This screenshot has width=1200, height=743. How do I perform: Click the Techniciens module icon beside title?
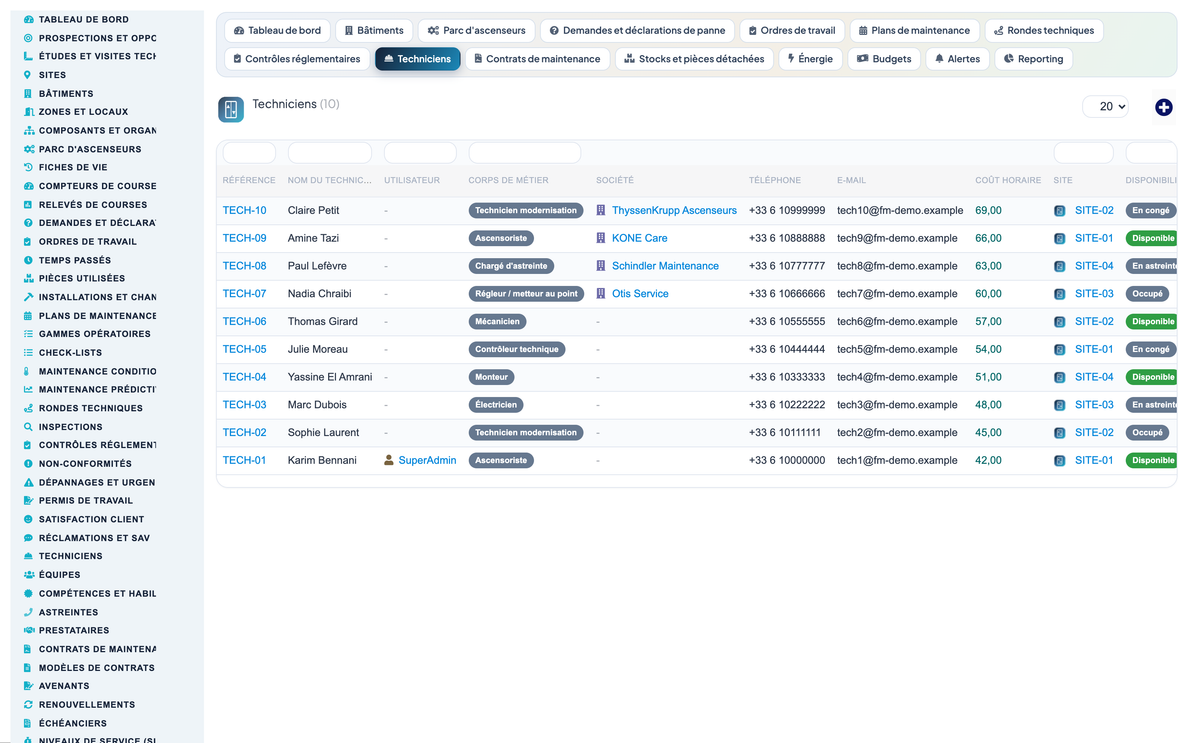pos(231,110)
